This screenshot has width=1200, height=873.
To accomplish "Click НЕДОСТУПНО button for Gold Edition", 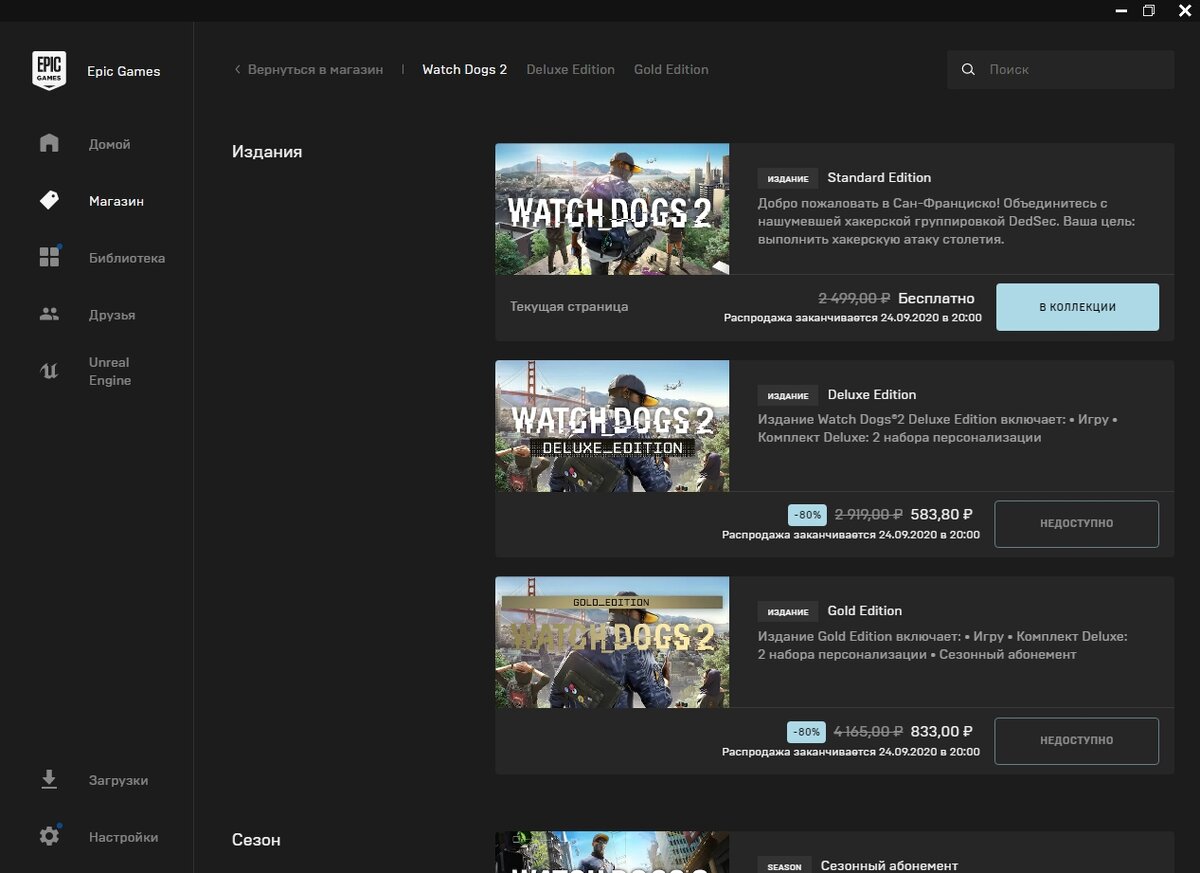I will point(1077,741).
